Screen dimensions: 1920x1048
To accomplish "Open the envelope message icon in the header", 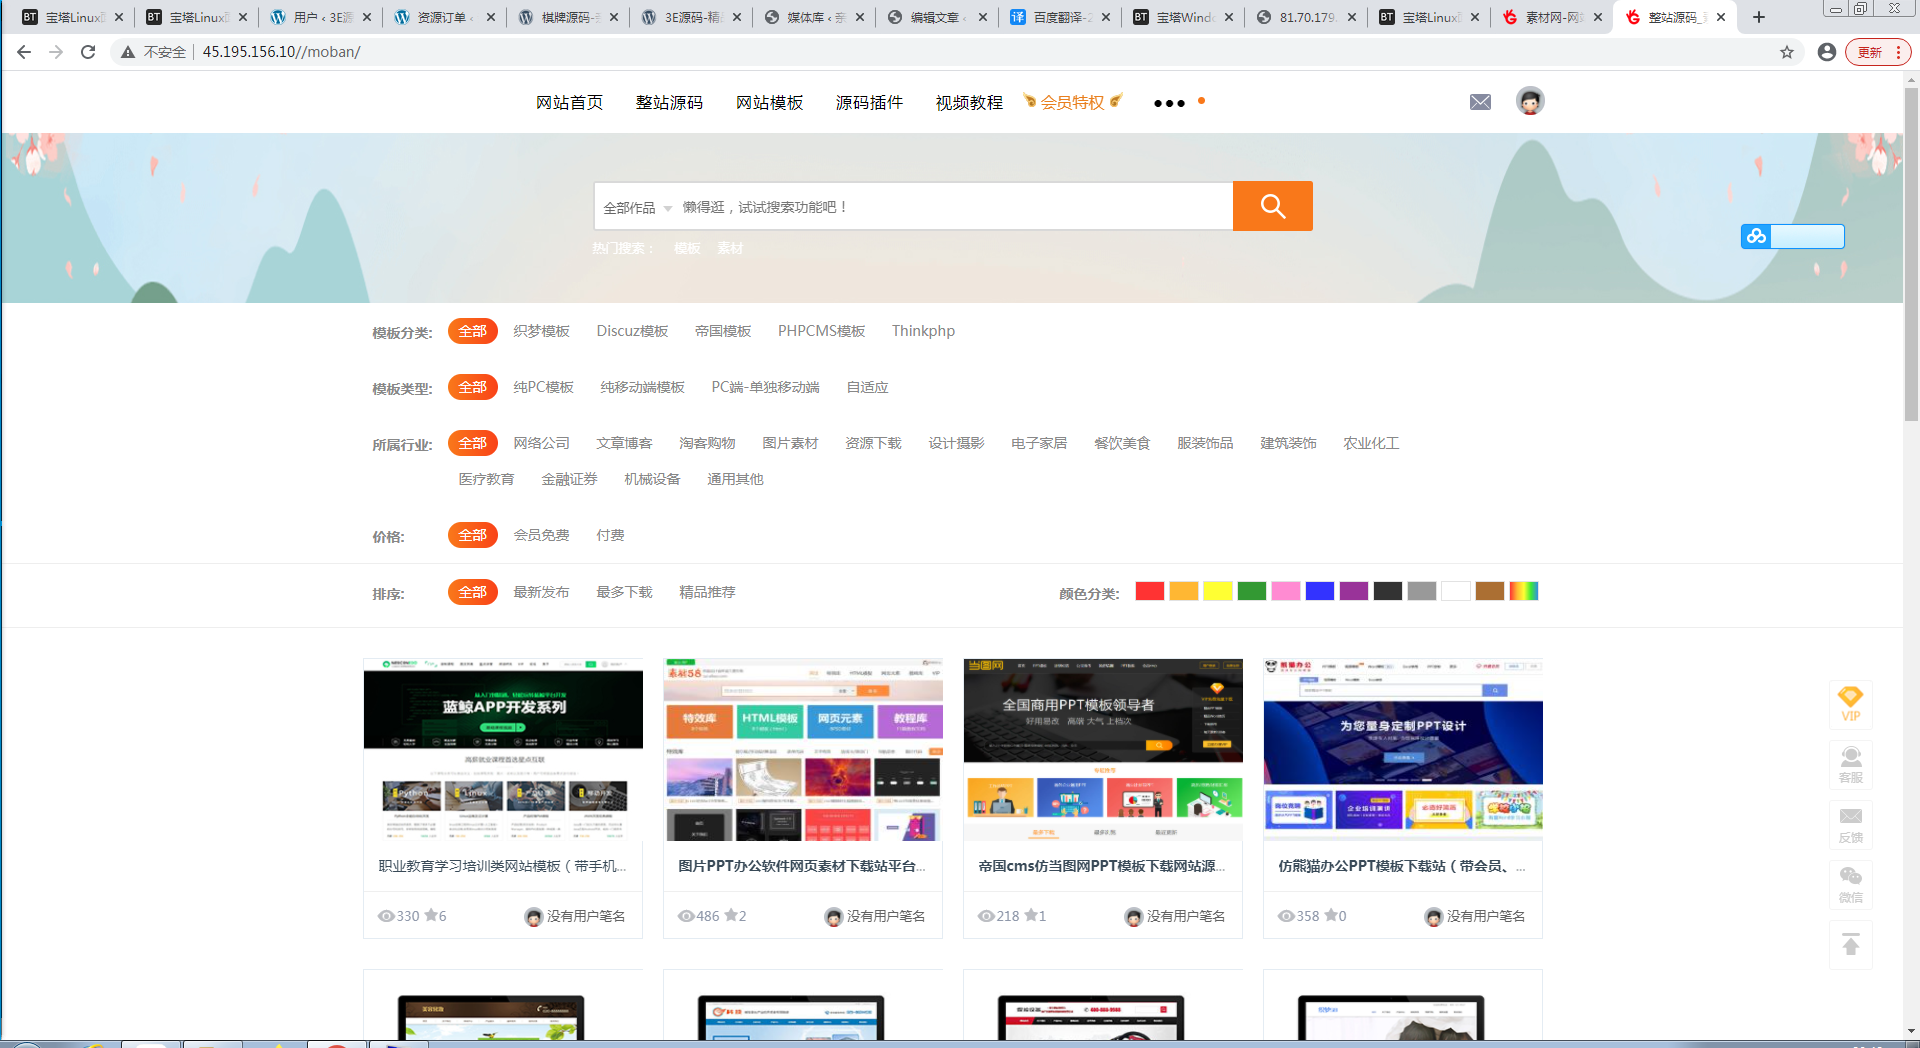I will point(1480,101).
